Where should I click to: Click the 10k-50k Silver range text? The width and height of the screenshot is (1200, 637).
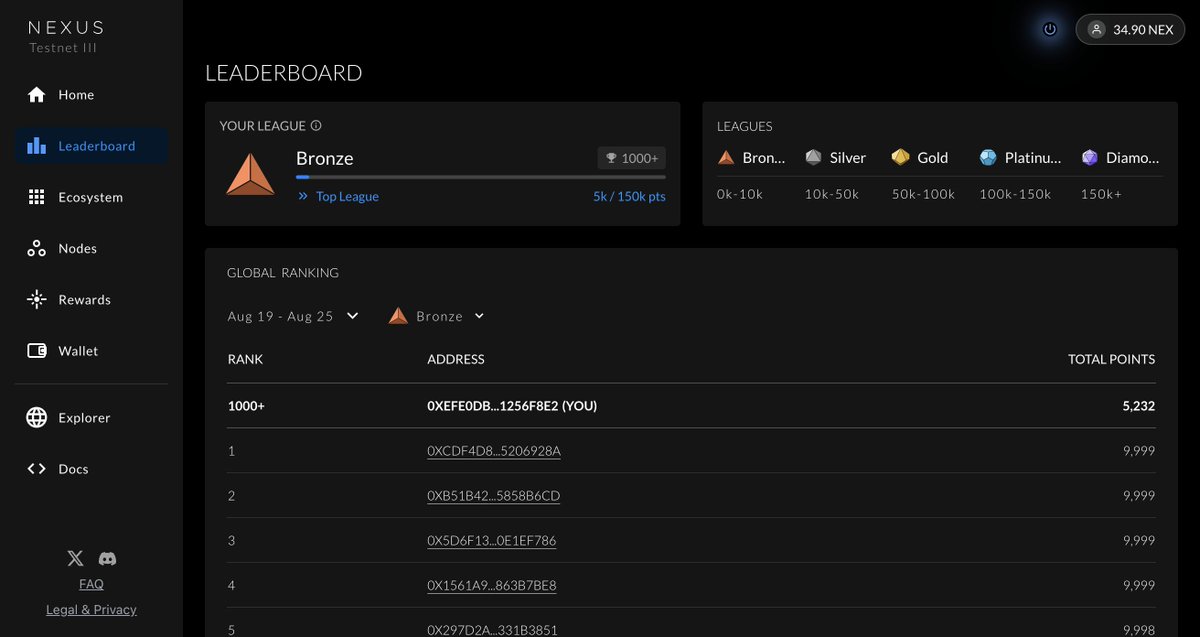point(832,194)
